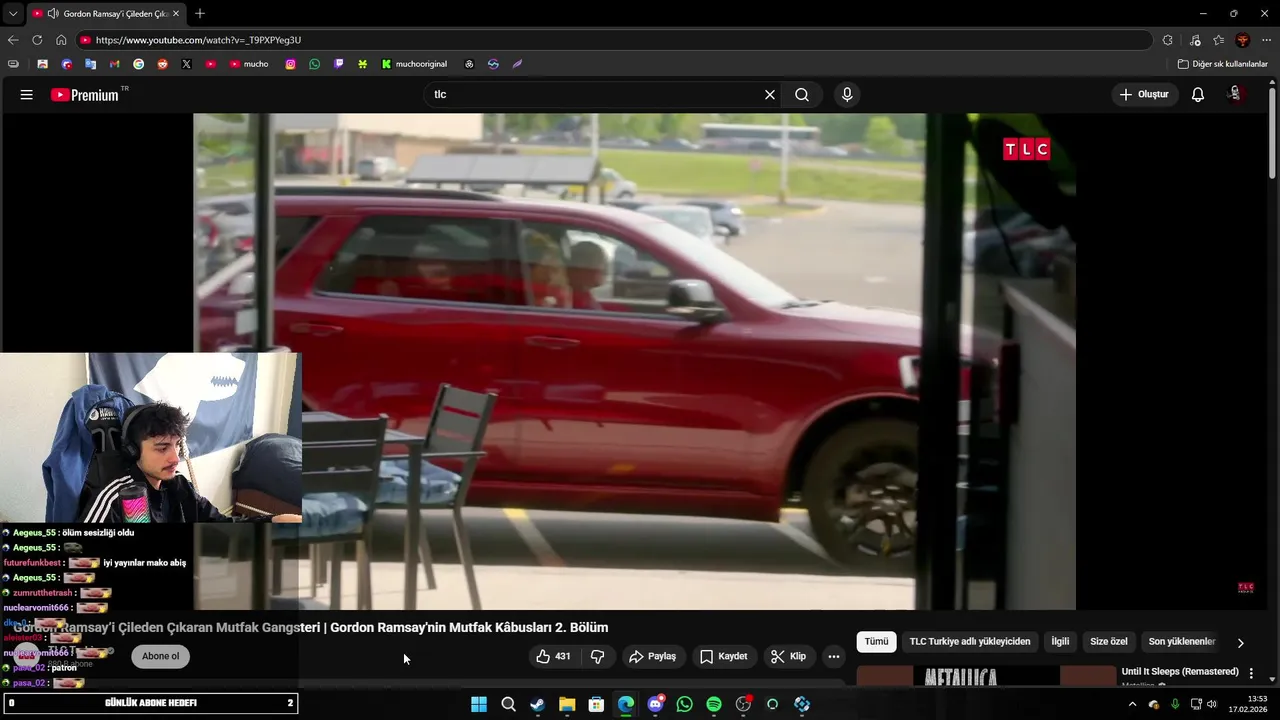Select the Size özel filter chip
1280x720 pixels.
pyautogui.click(x=1108, y=642)
